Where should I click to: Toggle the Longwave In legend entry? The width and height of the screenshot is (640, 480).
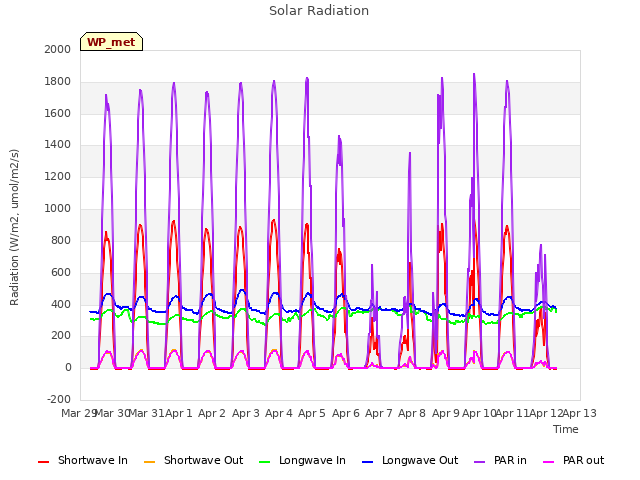302,460
